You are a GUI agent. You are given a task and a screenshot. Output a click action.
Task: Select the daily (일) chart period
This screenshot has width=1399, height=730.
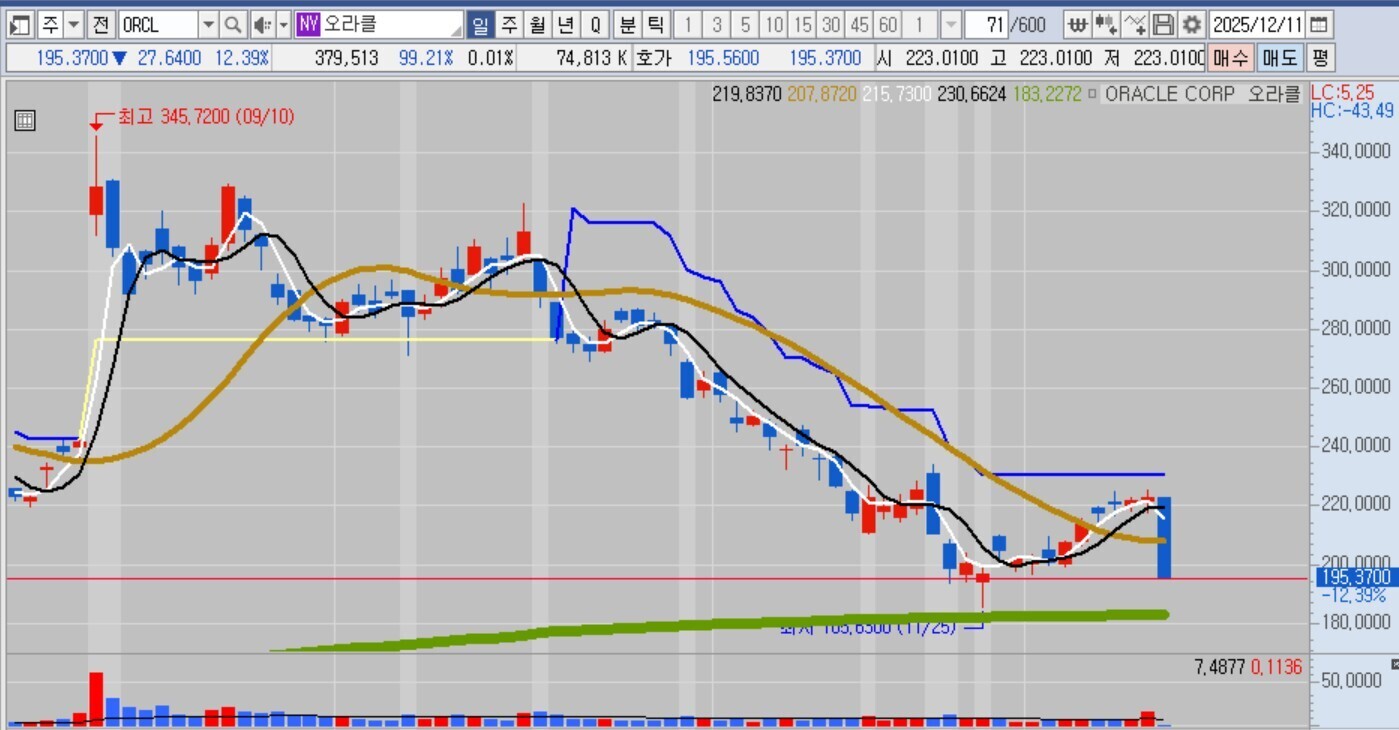[480, 24]
